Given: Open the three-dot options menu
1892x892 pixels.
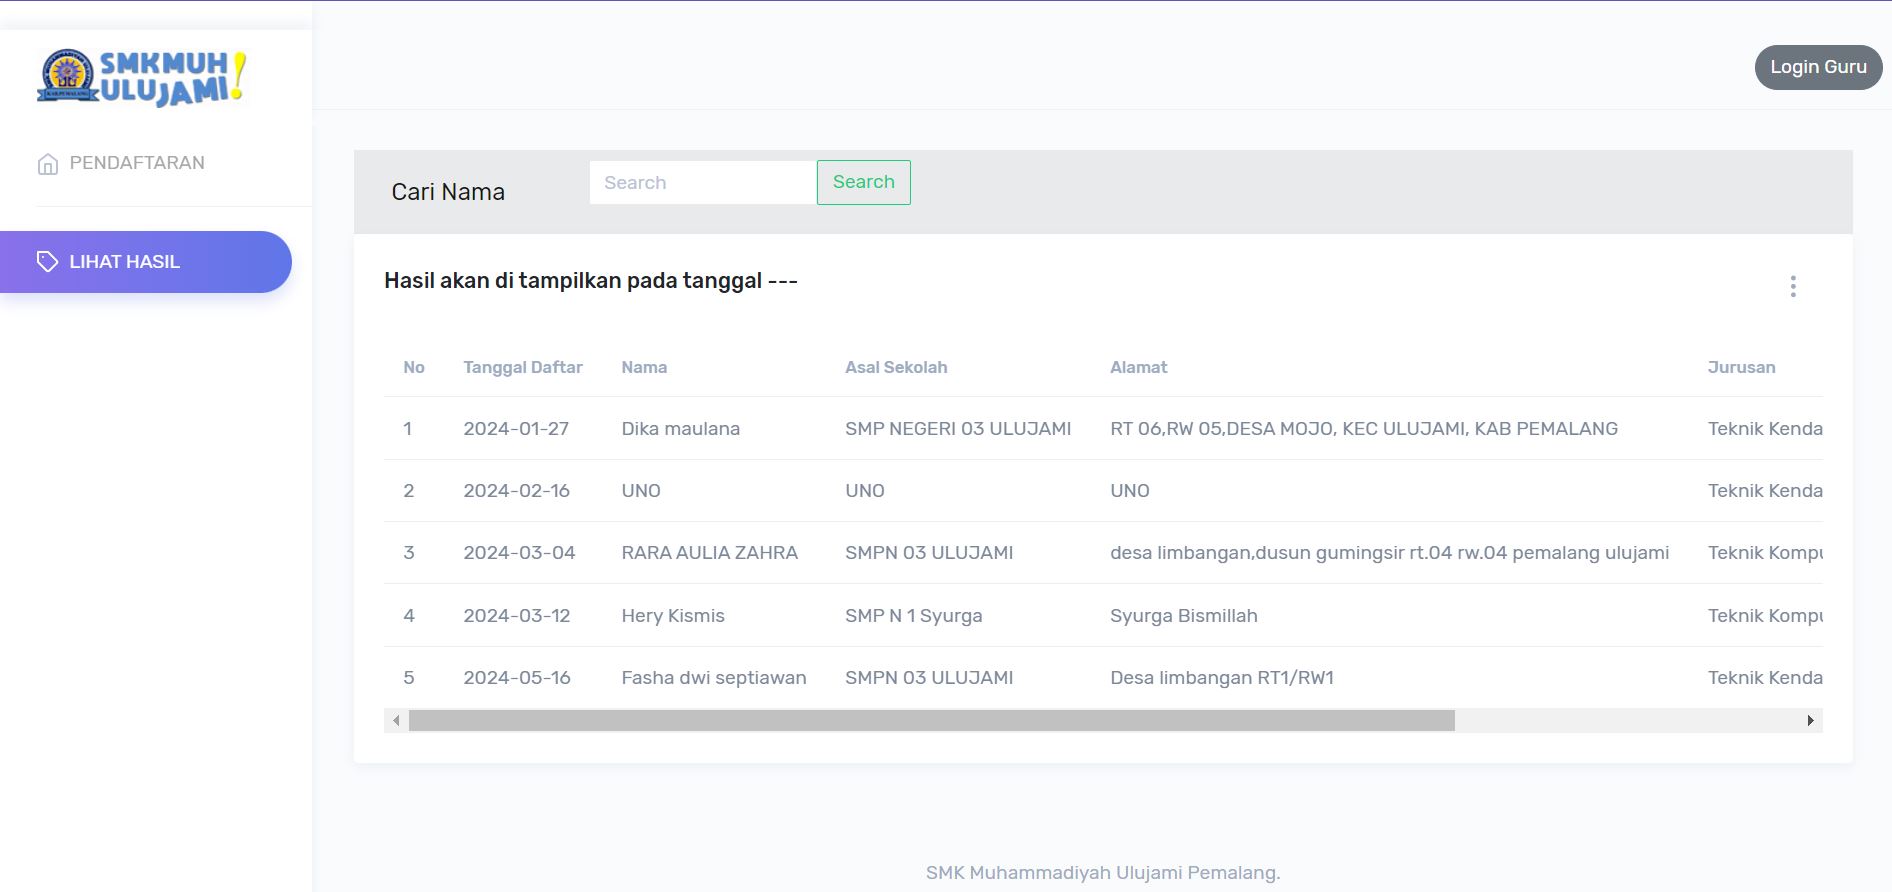Looking at the screenshot, I should pos(1792,287).
